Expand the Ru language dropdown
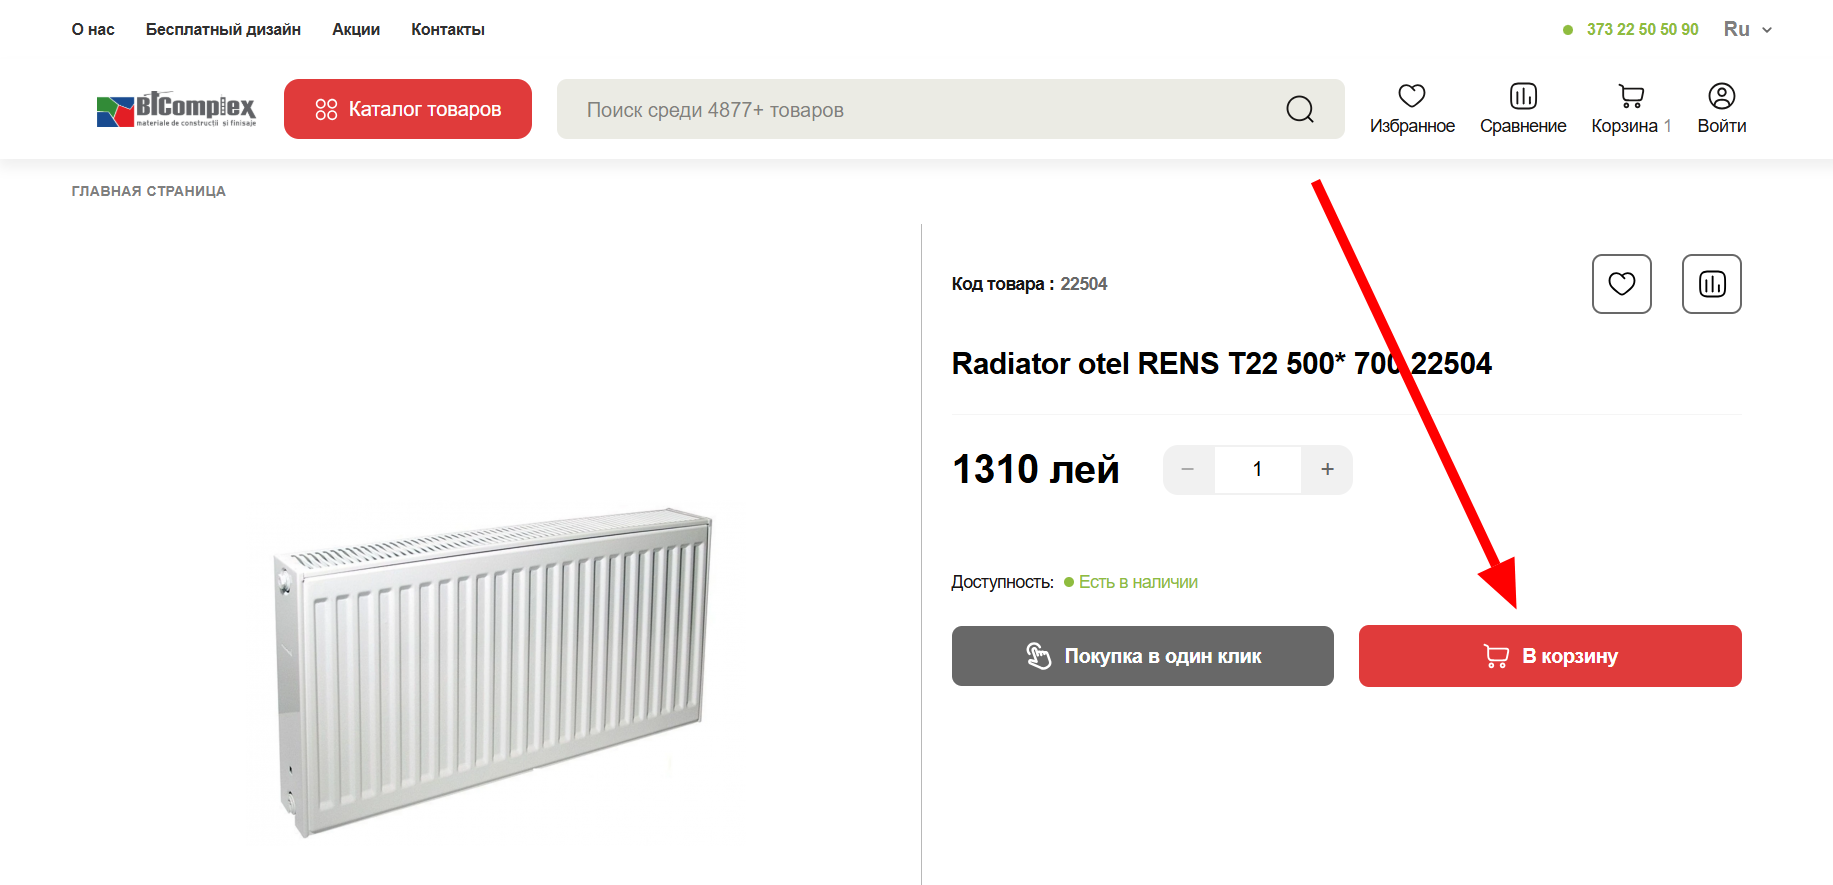The image size is (1833, 885). (1747, 29)
